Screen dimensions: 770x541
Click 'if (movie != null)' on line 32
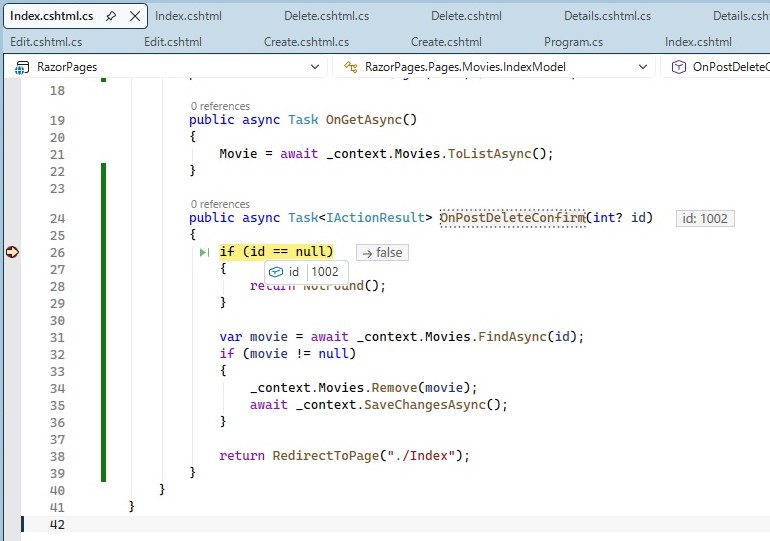point(287,354)
